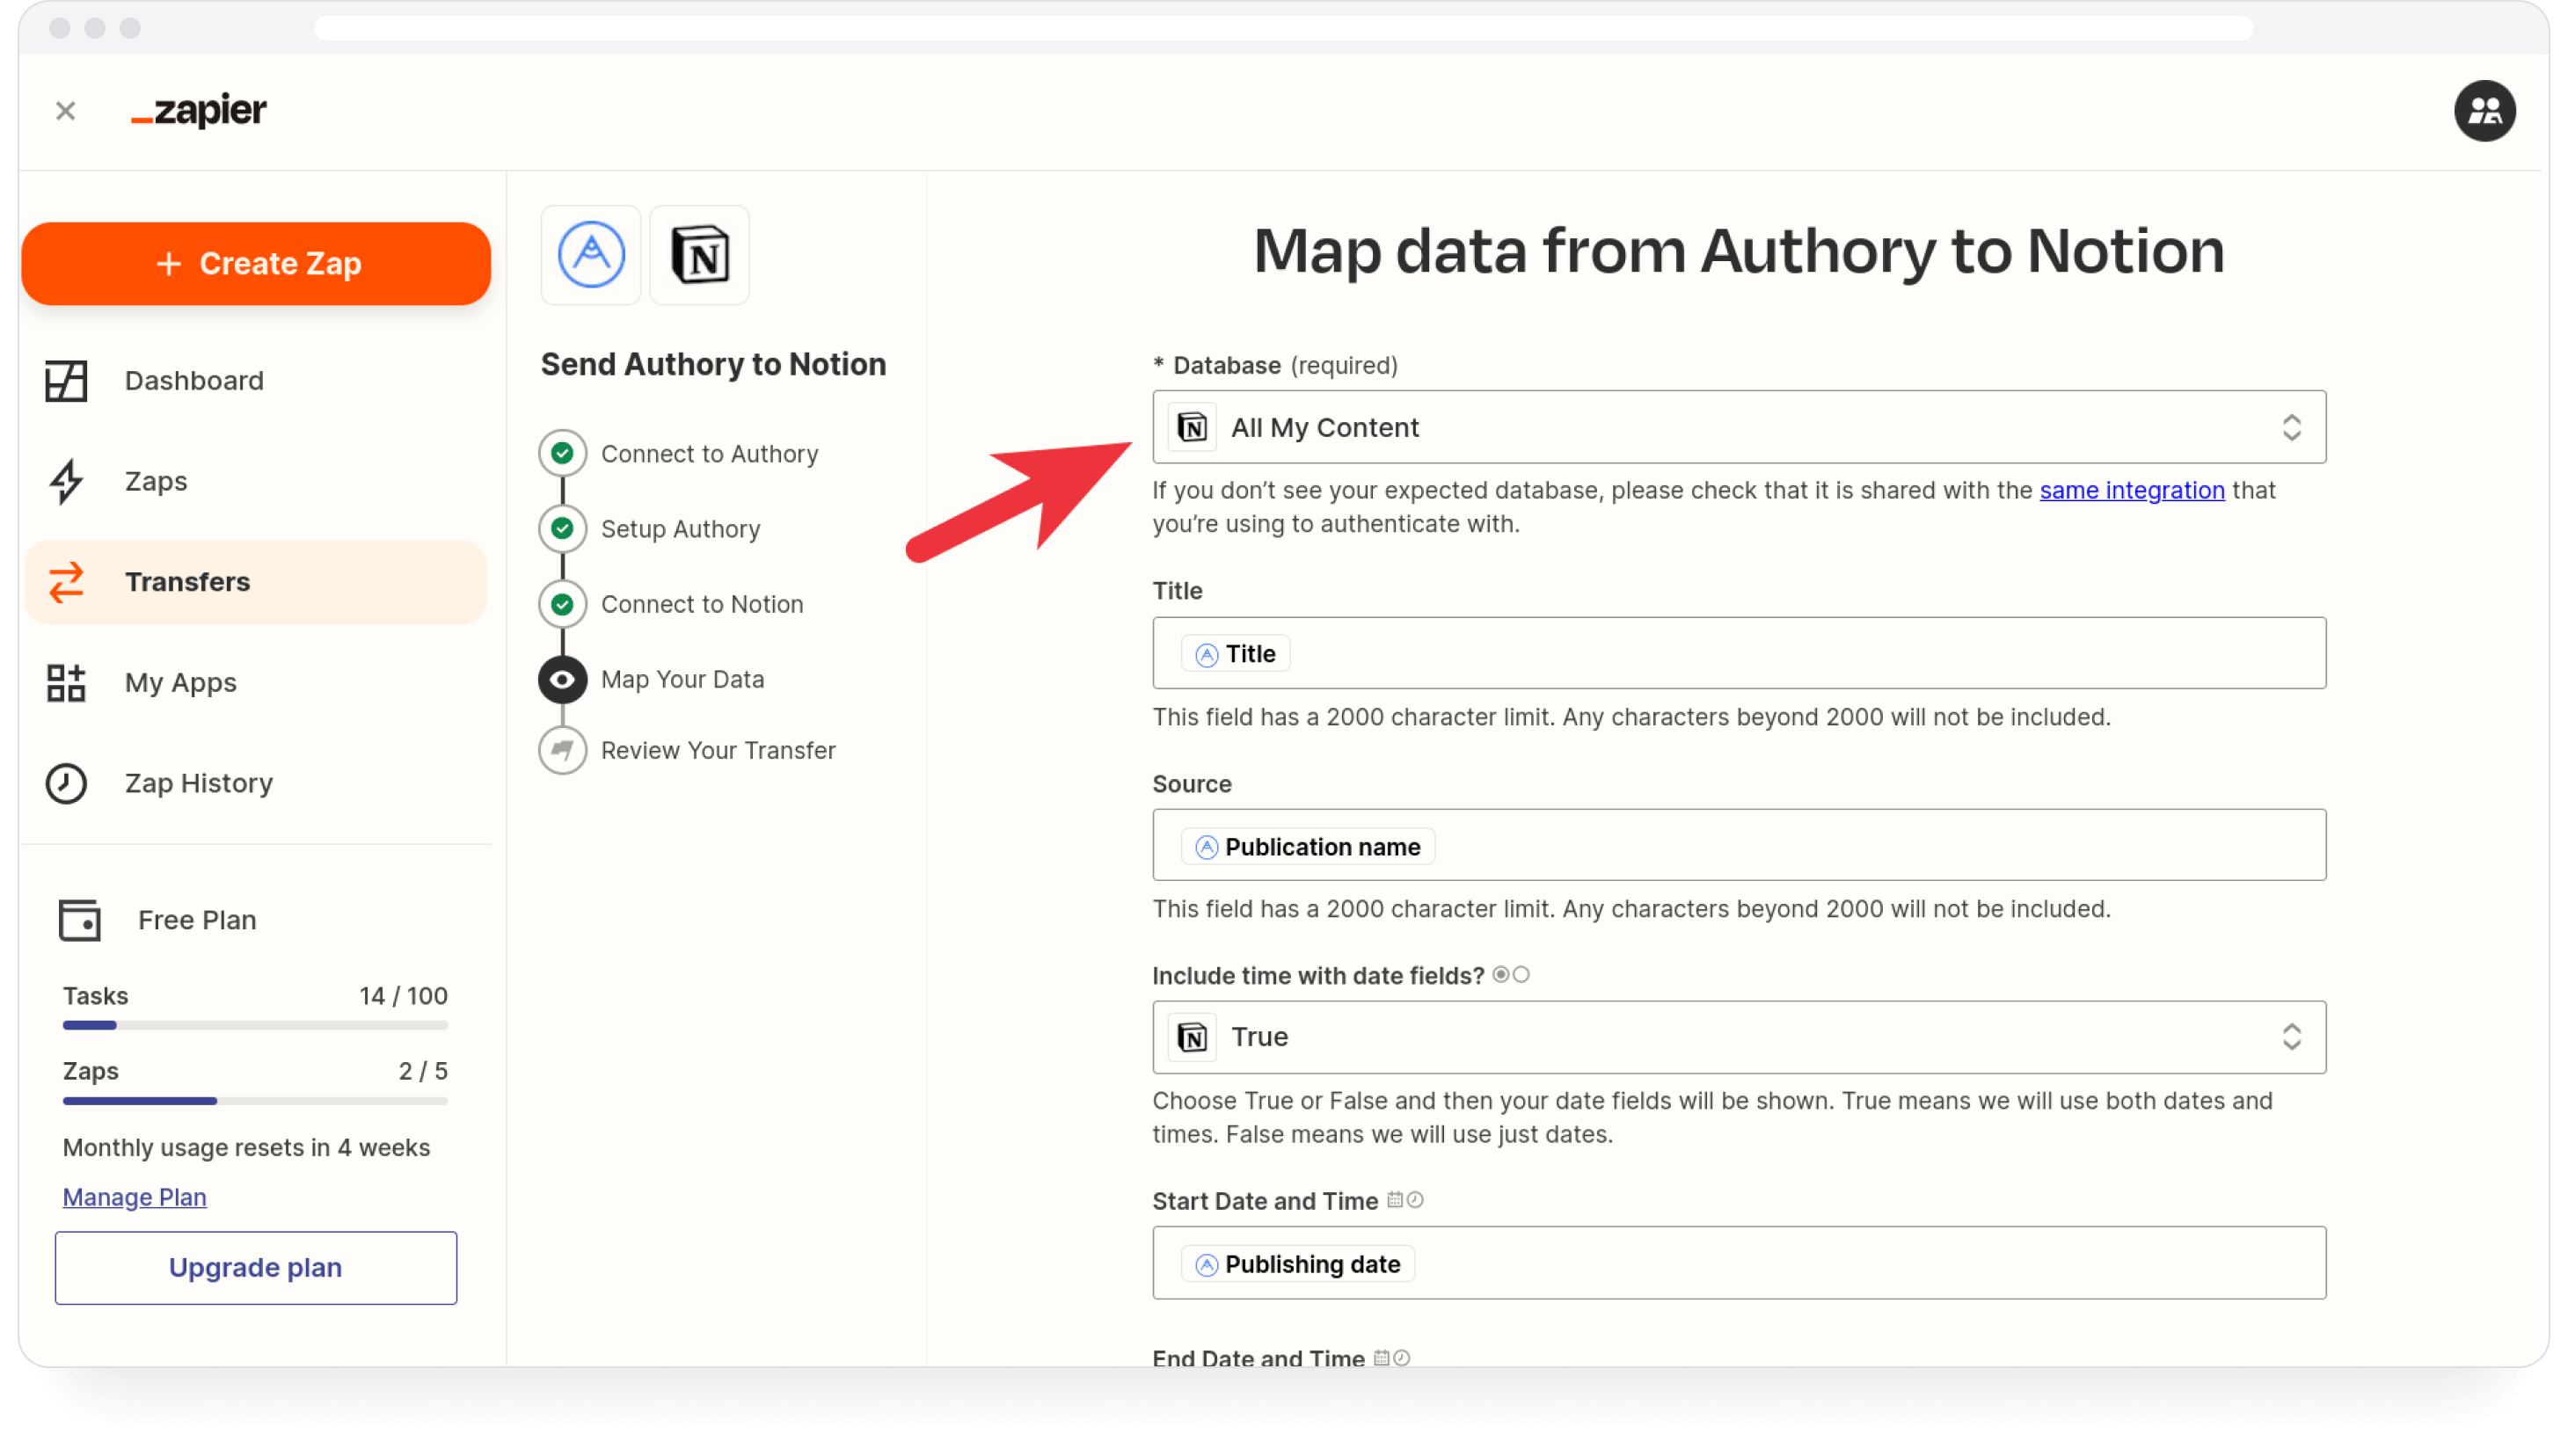
Task: Click the Tasks usage progress bar
Action: coord(255,1026)
